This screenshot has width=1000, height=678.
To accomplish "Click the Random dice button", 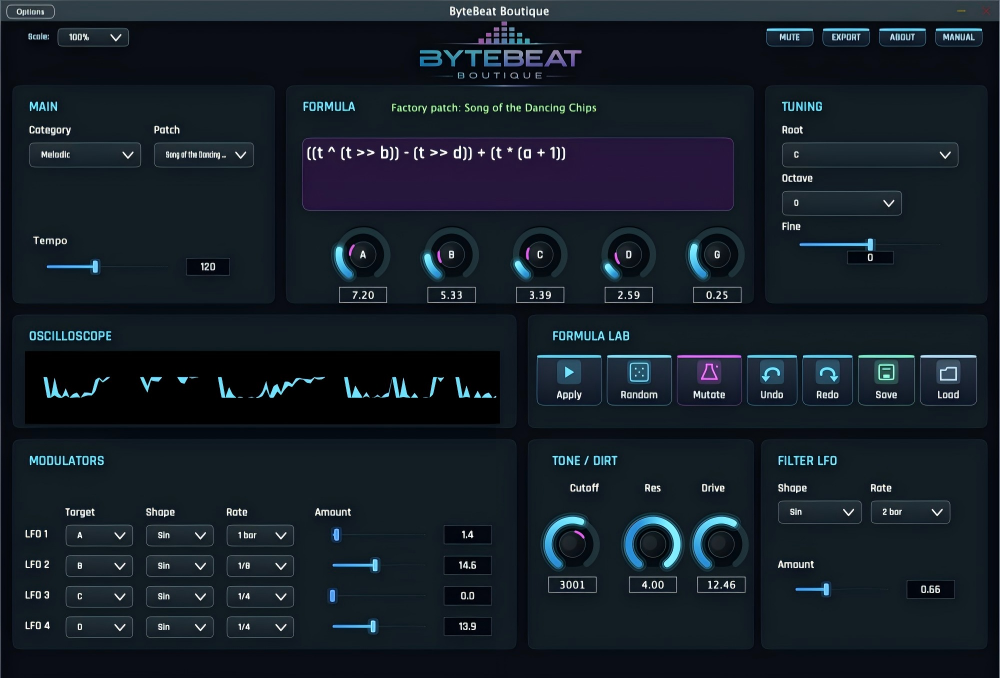I will click(639, 380).
